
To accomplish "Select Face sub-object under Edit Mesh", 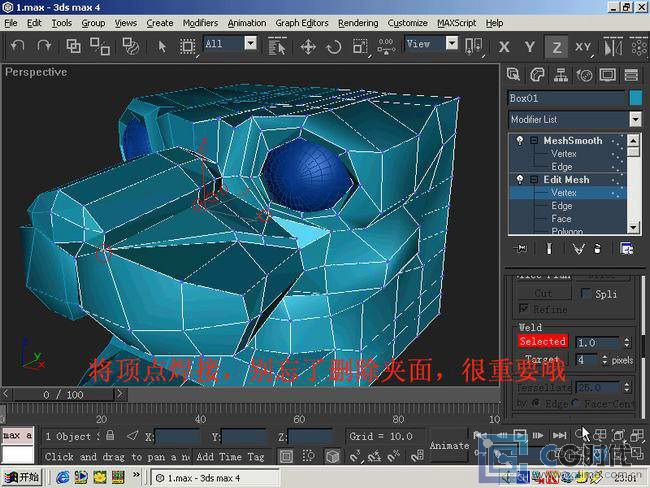I will click(x=561, y=219).
